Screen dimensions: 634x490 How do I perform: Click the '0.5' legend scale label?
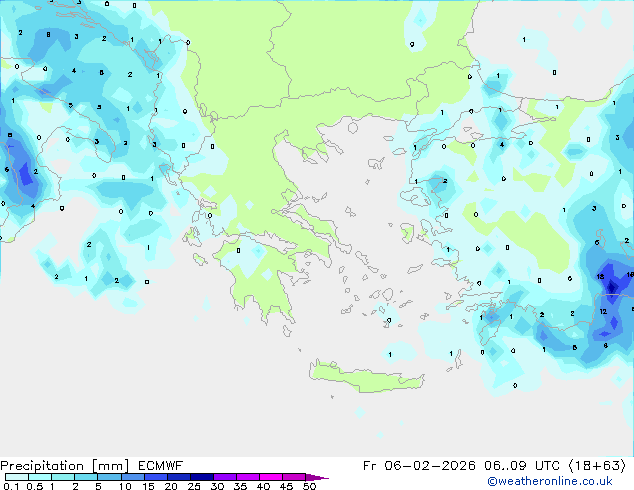tap(35, 486)
